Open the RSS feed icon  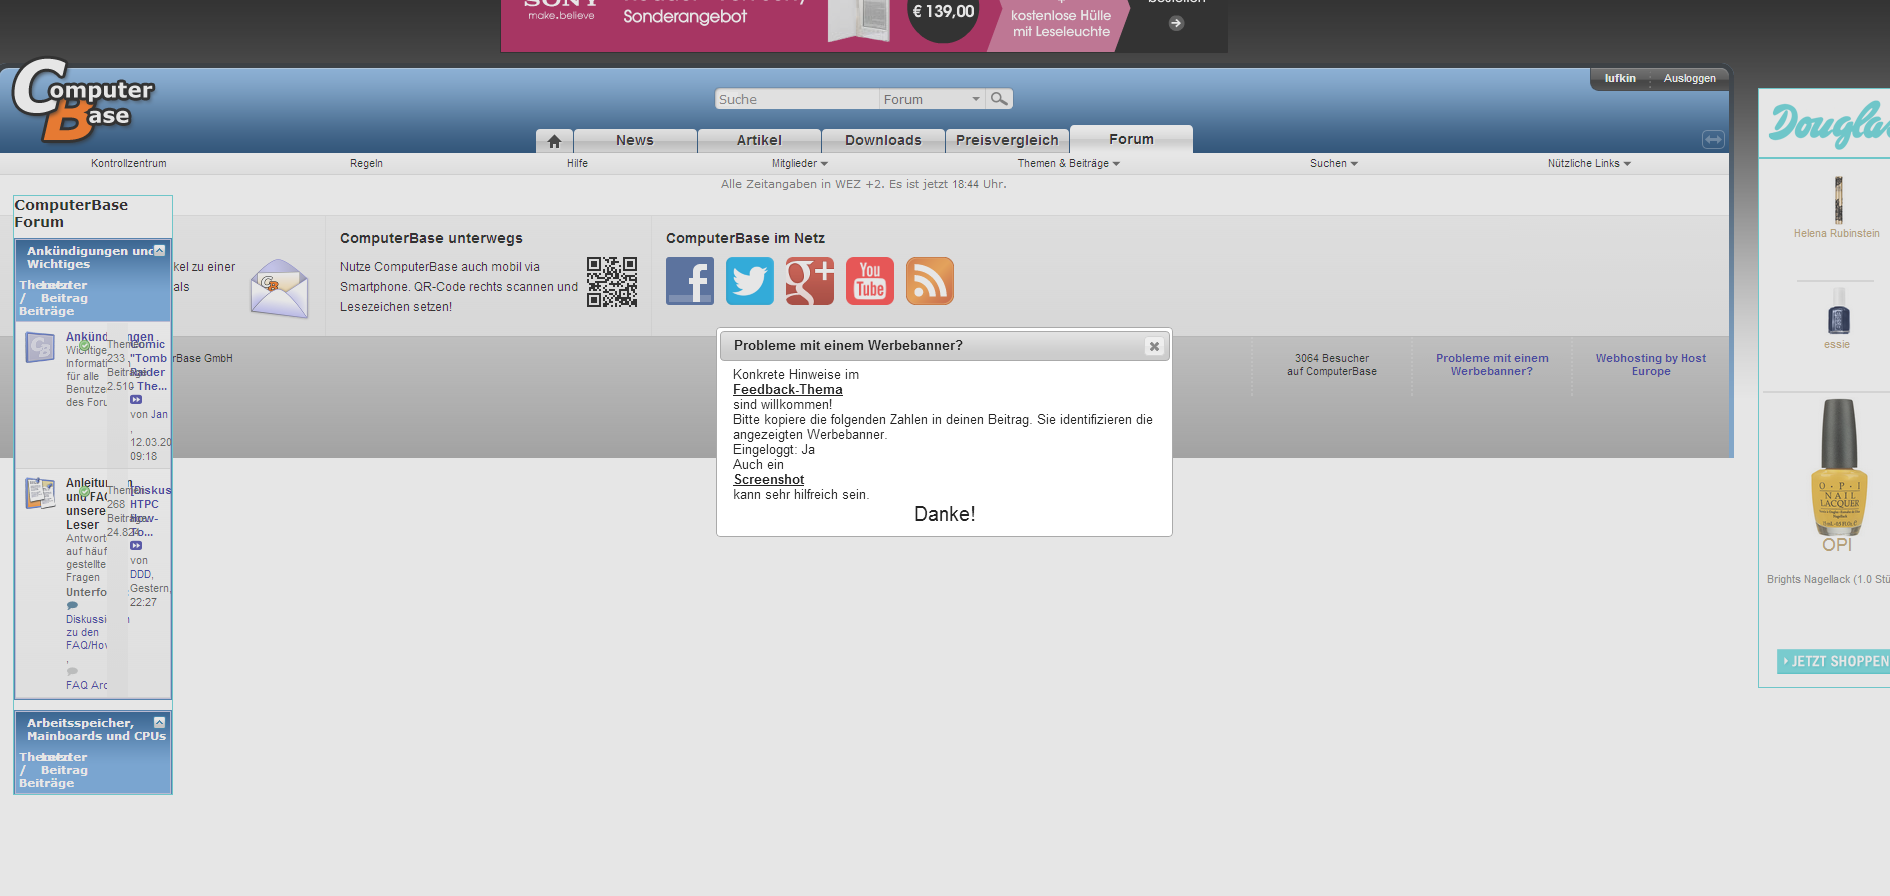point(930,281)
